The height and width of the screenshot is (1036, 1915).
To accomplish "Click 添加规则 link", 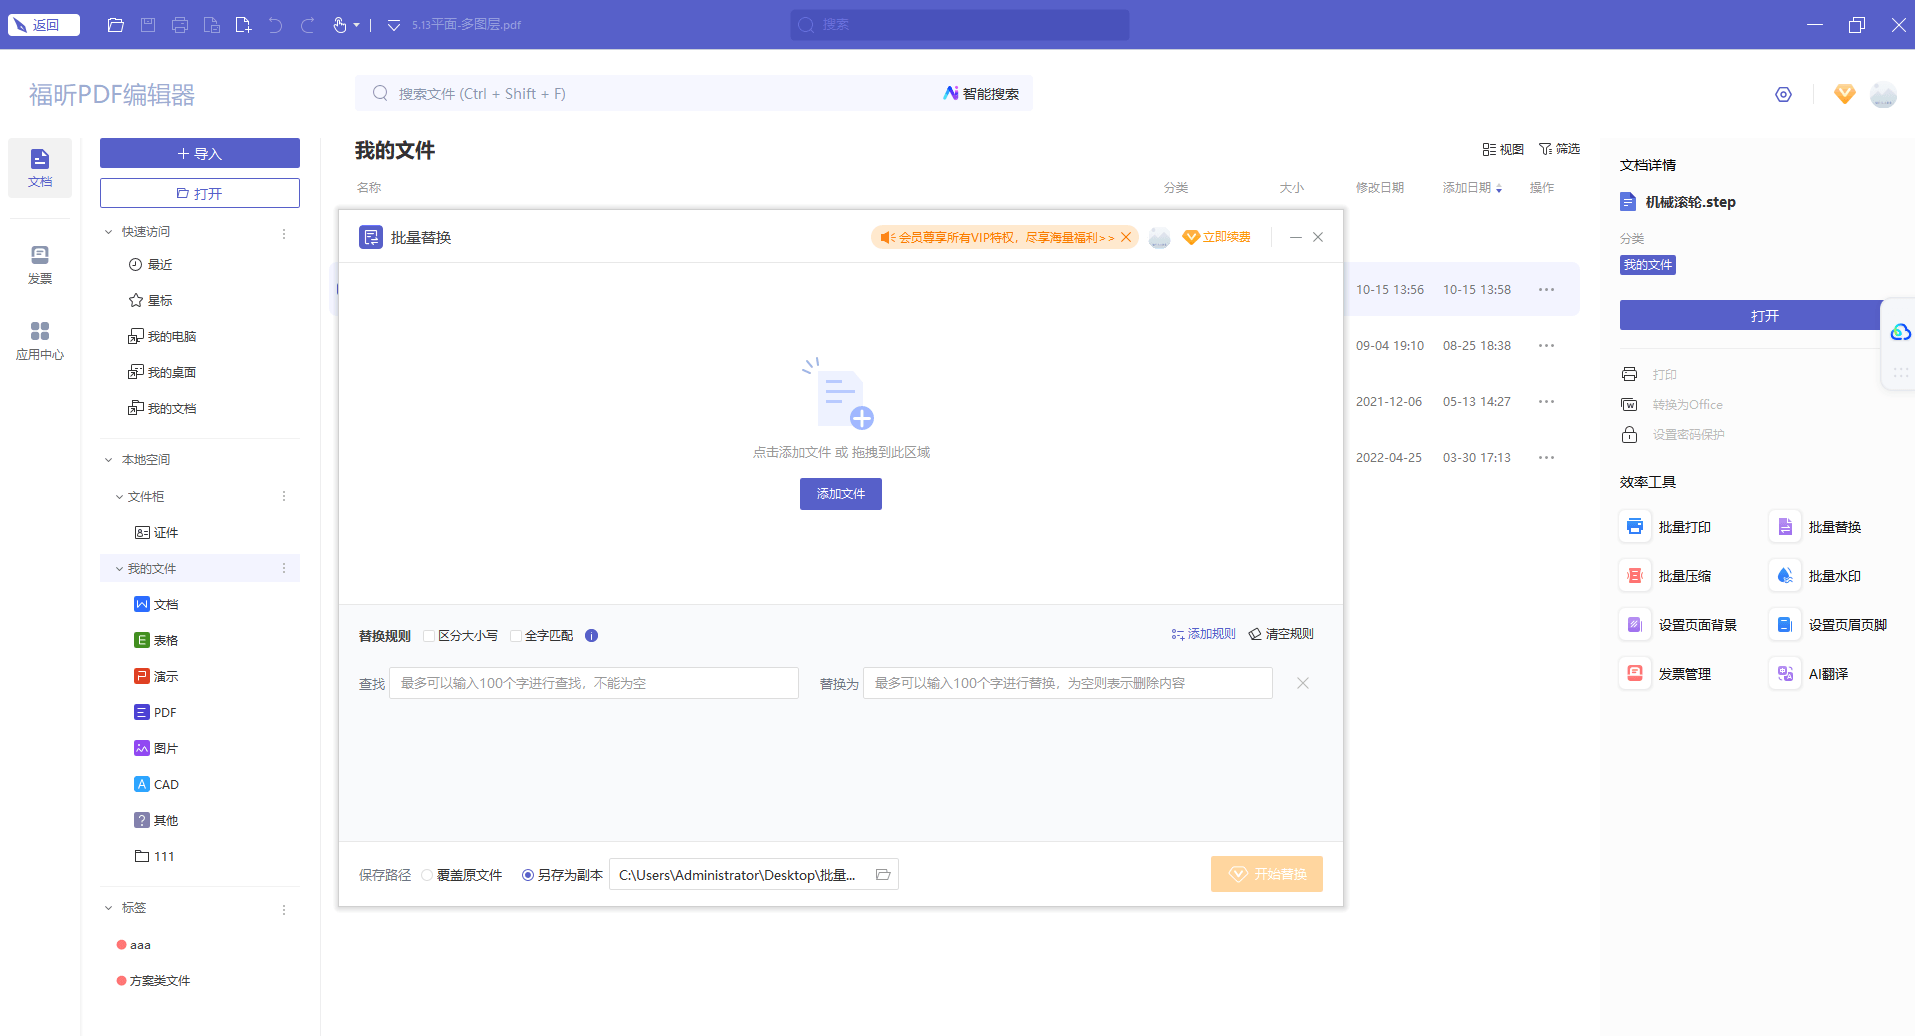I will 1203,634.
